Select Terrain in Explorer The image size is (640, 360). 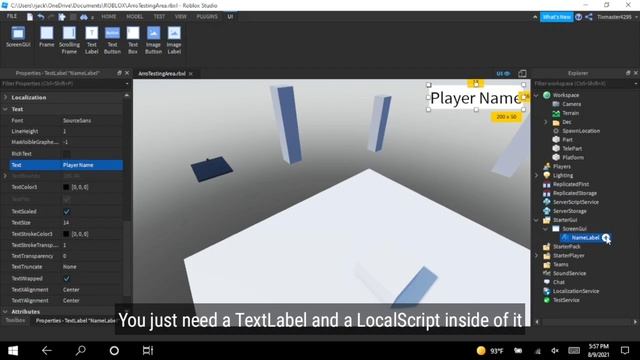tap(570, 113)
